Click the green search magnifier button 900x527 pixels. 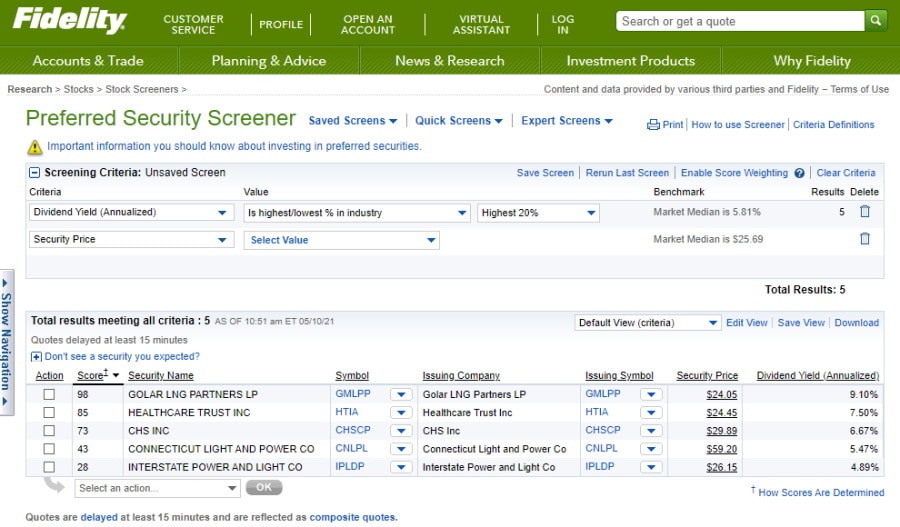(x=875, y=21)
